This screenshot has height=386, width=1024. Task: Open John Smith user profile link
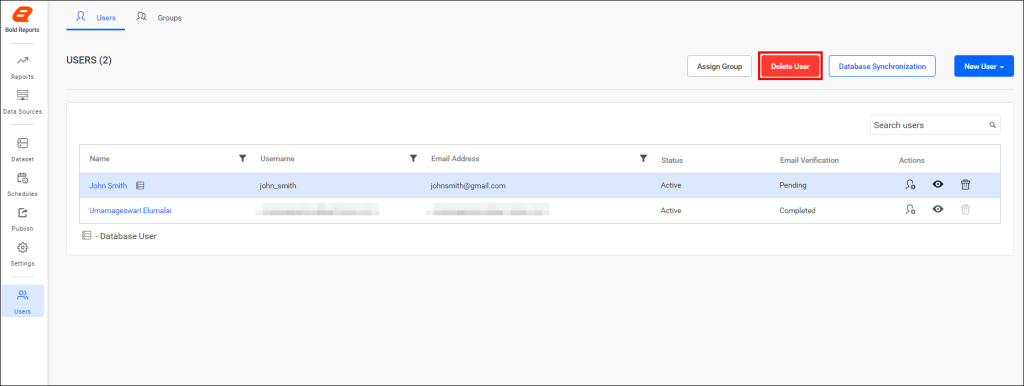pyautogui.click(x=108, y=185)
